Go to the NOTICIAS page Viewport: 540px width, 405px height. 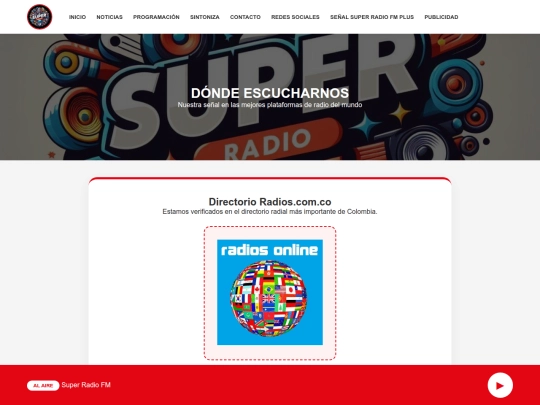click(x=110, y=17)
